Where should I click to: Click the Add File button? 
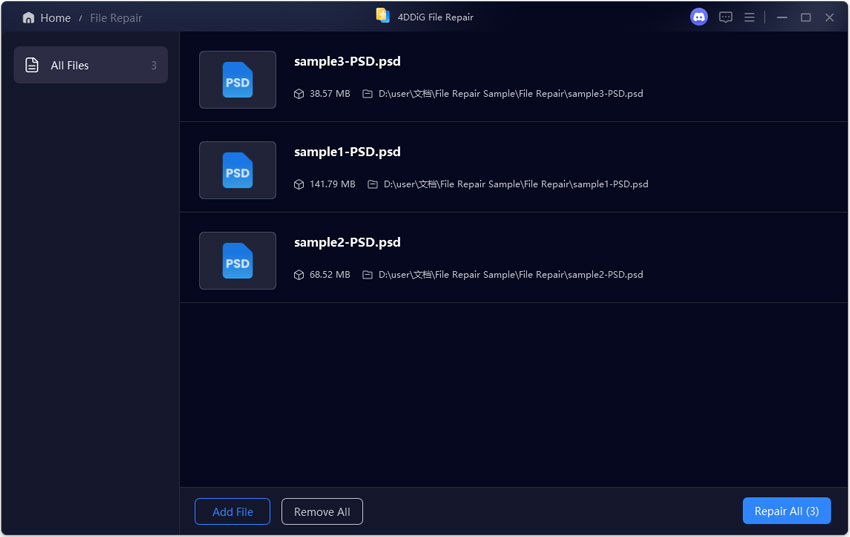(233, 512)
